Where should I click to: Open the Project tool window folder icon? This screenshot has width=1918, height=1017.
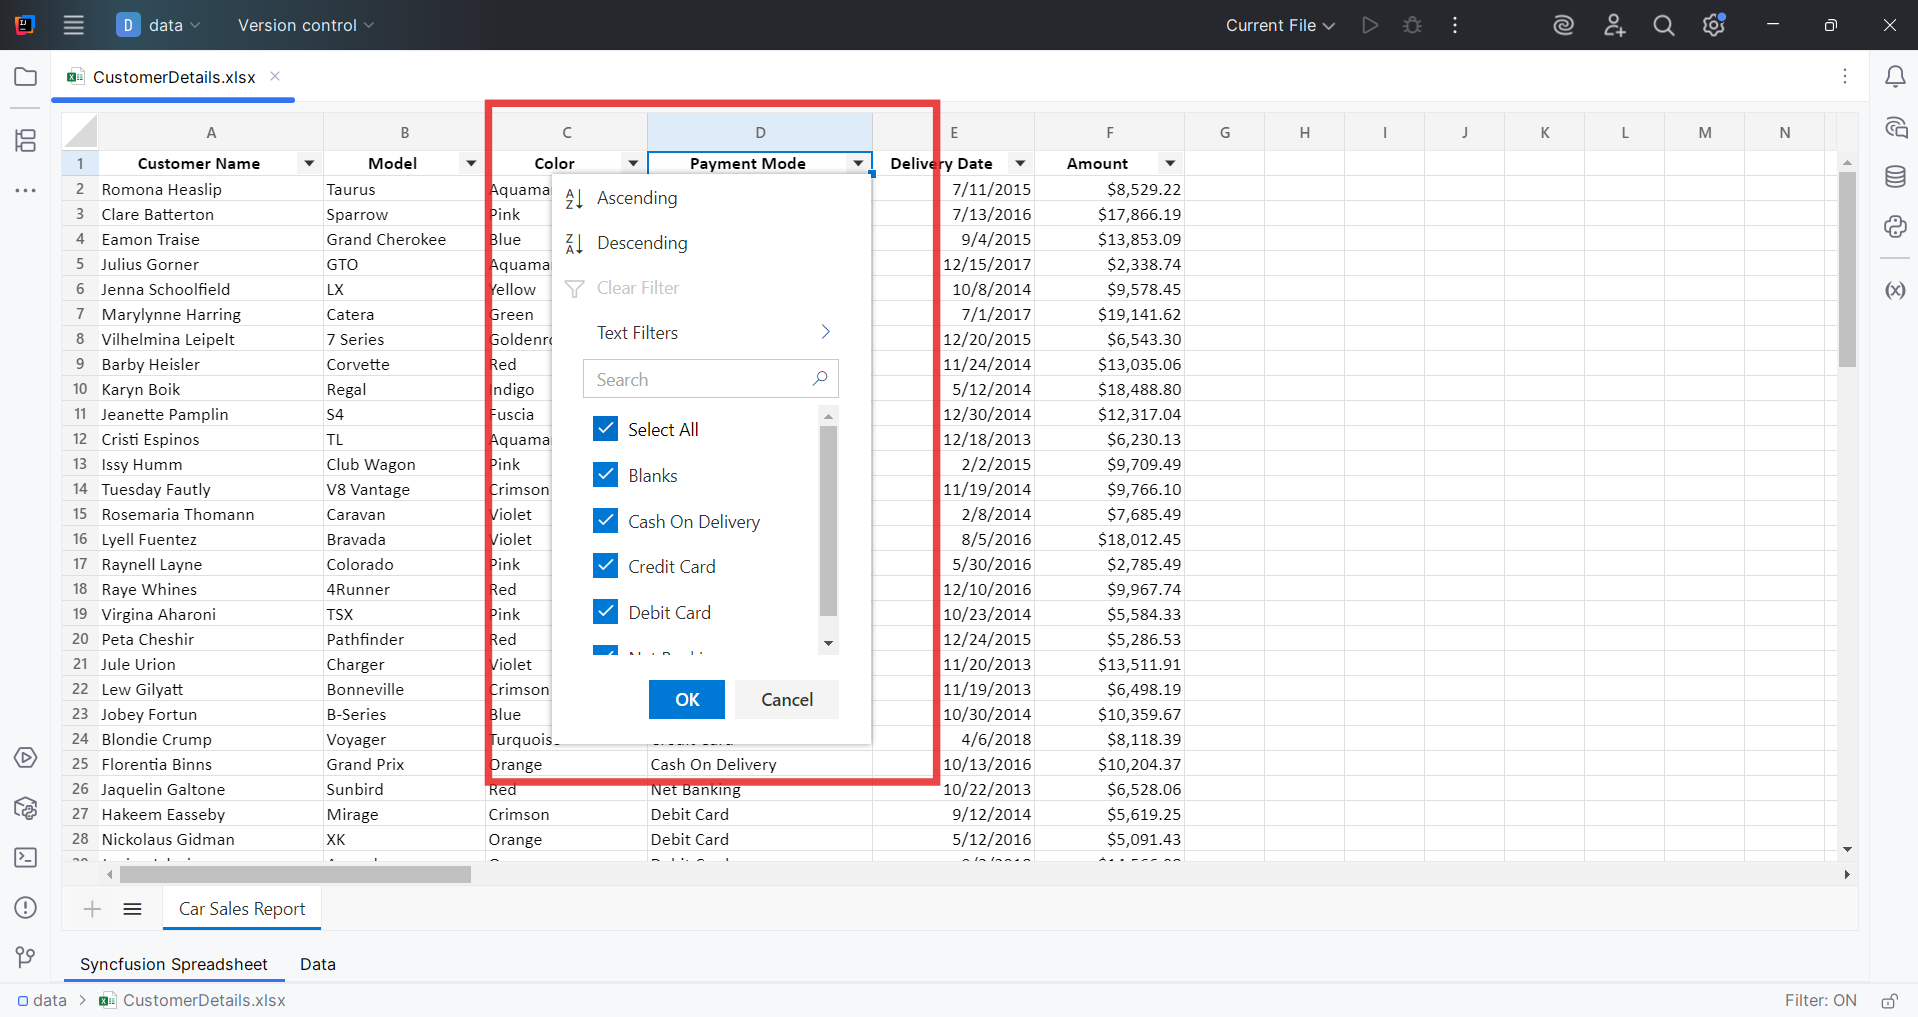pyautogui.click(x=25, y=77)
